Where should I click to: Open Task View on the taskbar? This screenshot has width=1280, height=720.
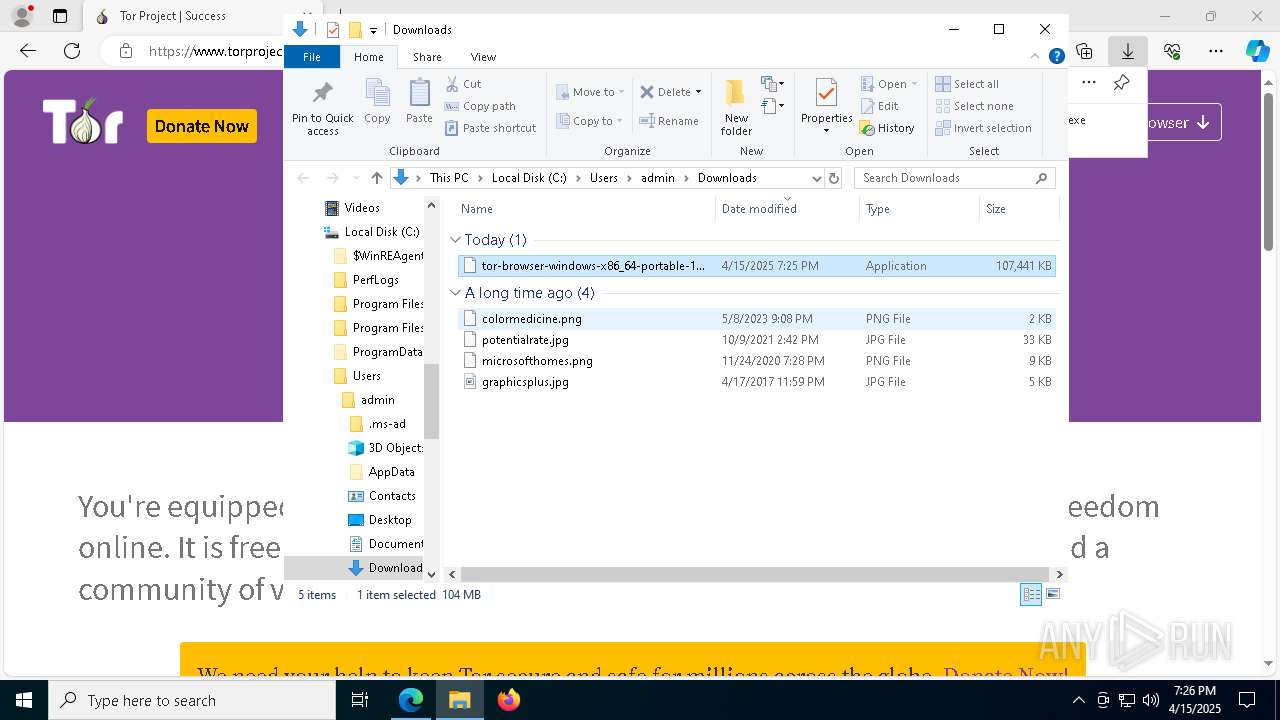coord(360,700)
